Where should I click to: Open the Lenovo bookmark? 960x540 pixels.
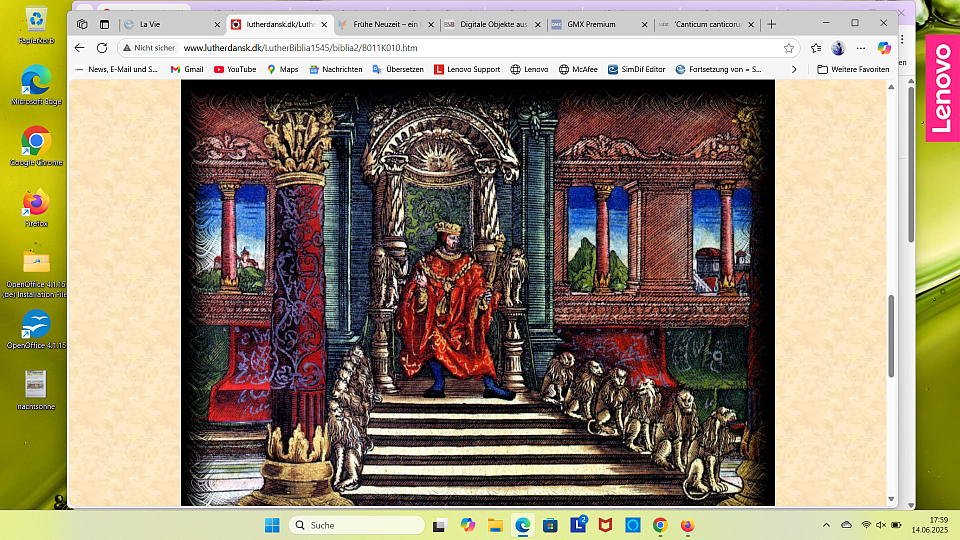(x=529, y=69)
